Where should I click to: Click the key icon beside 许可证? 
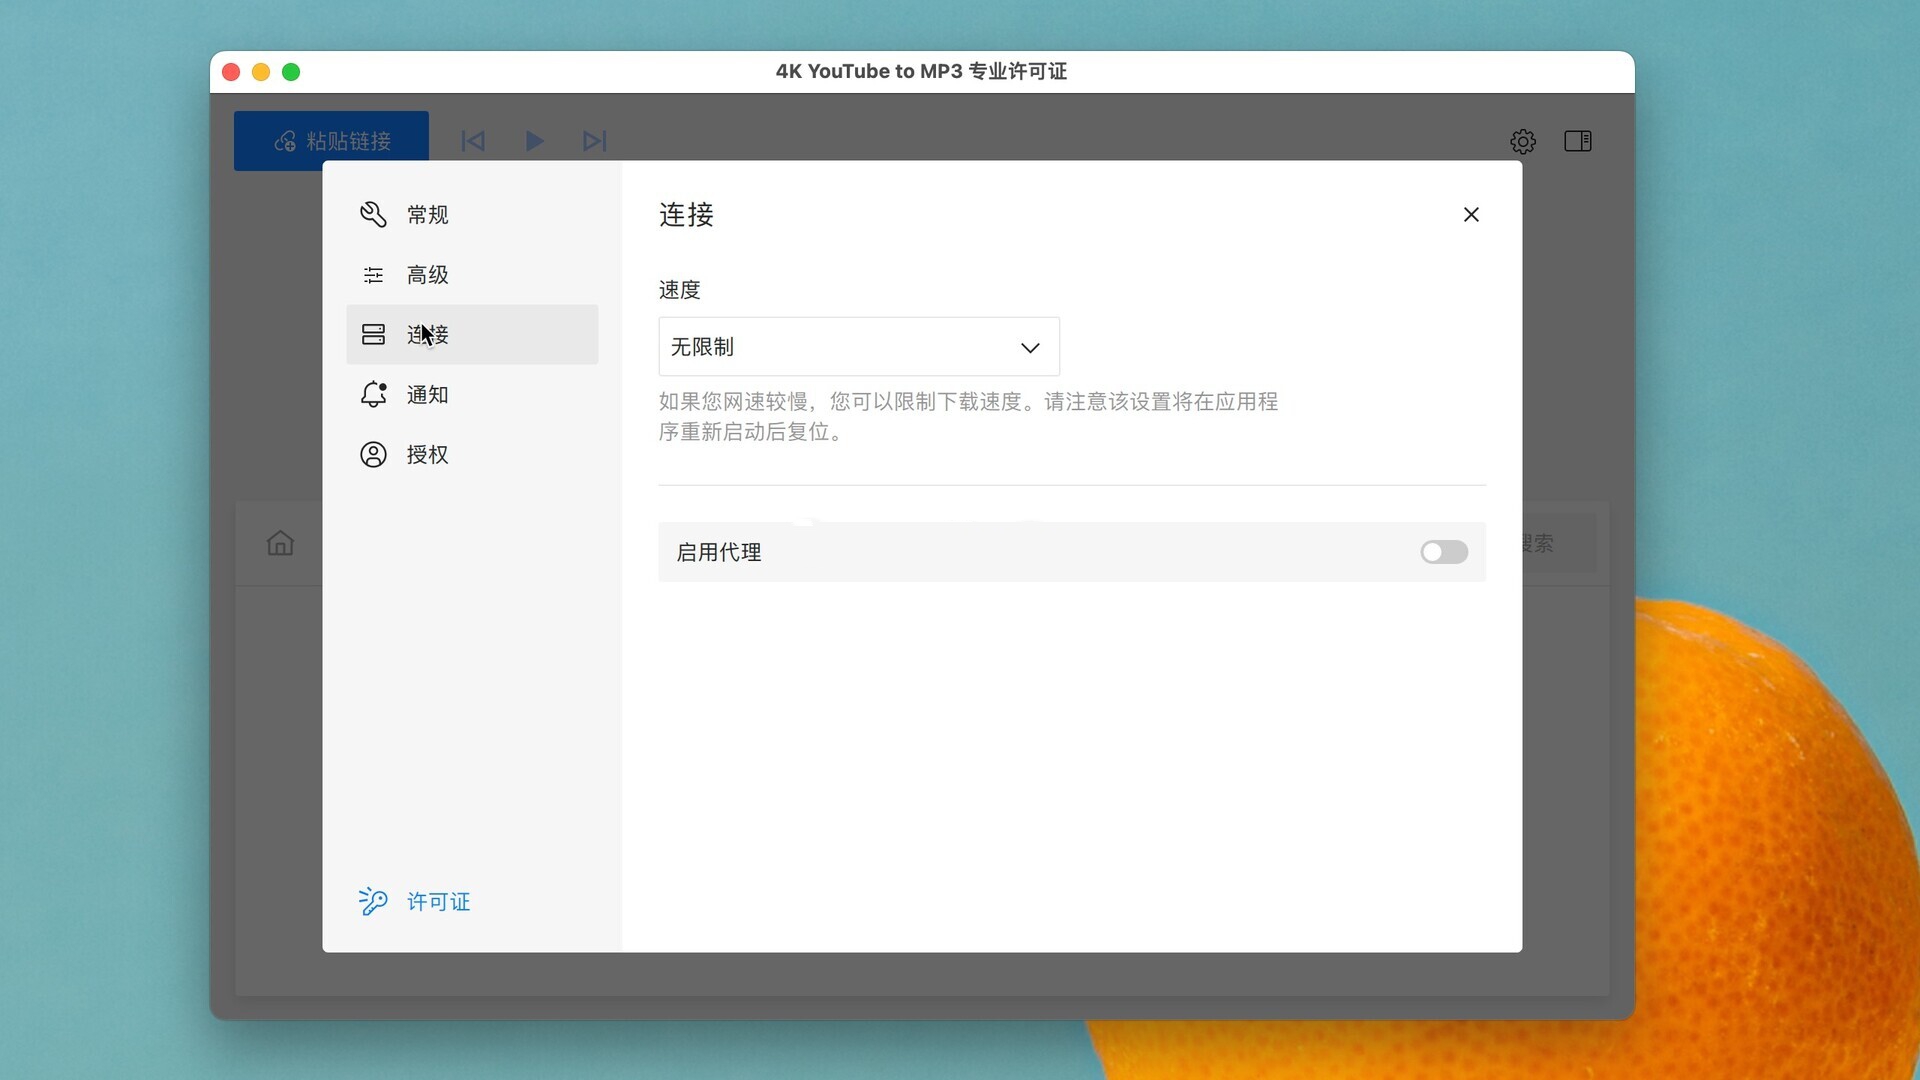373,901
